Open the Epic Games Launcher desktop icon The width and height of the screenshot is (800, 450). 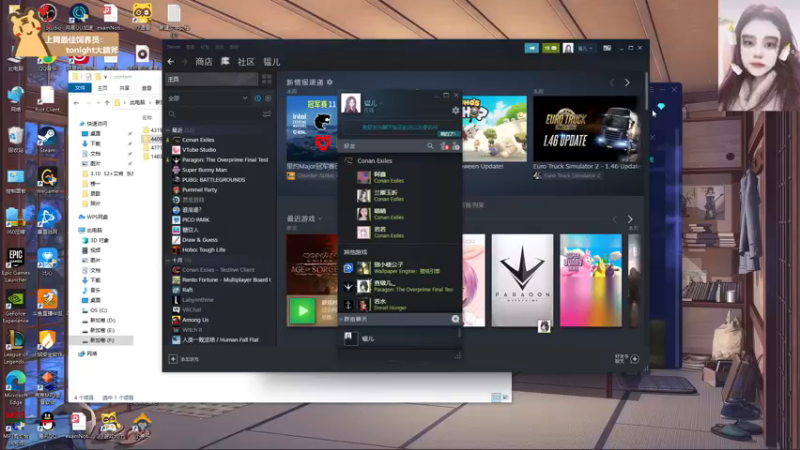16,265
